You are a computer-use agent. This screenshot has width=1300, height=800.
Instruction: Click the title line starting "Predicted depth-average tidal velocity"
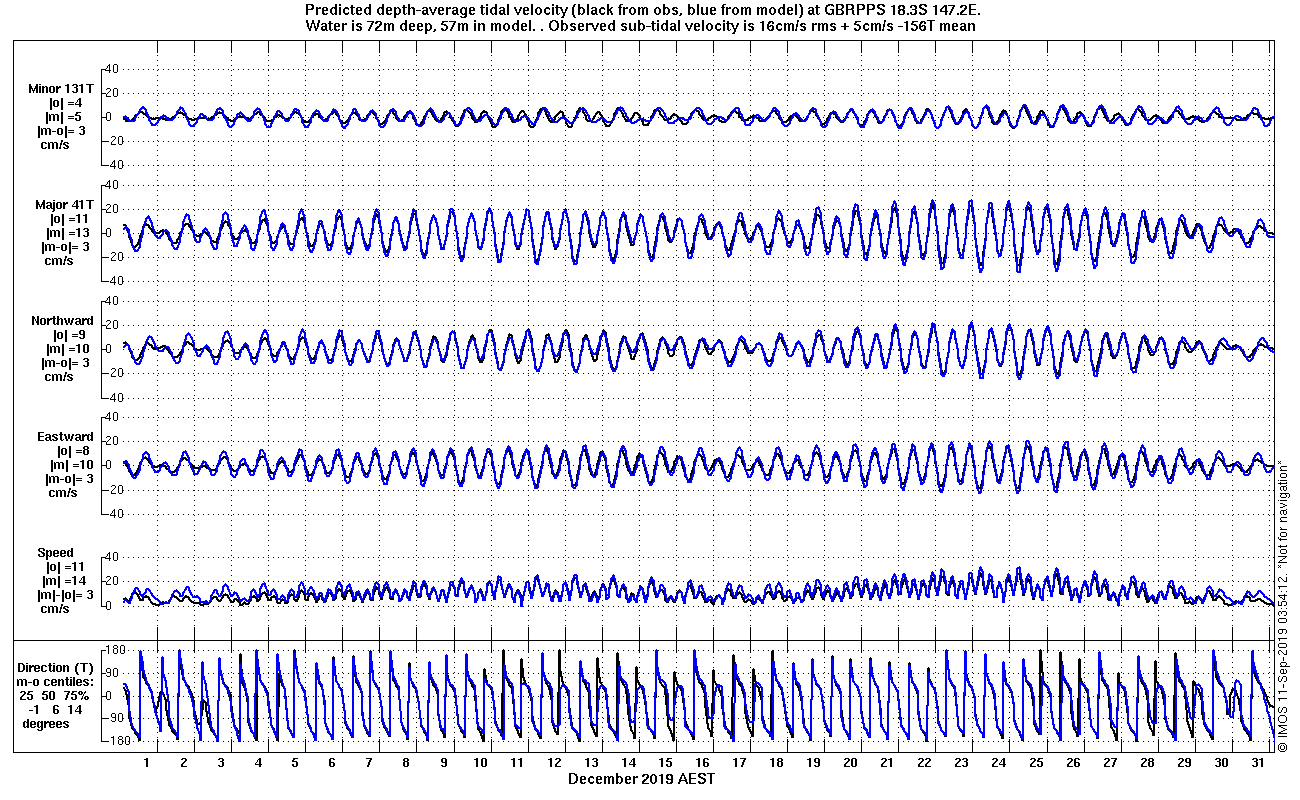[x=644, y=10]
